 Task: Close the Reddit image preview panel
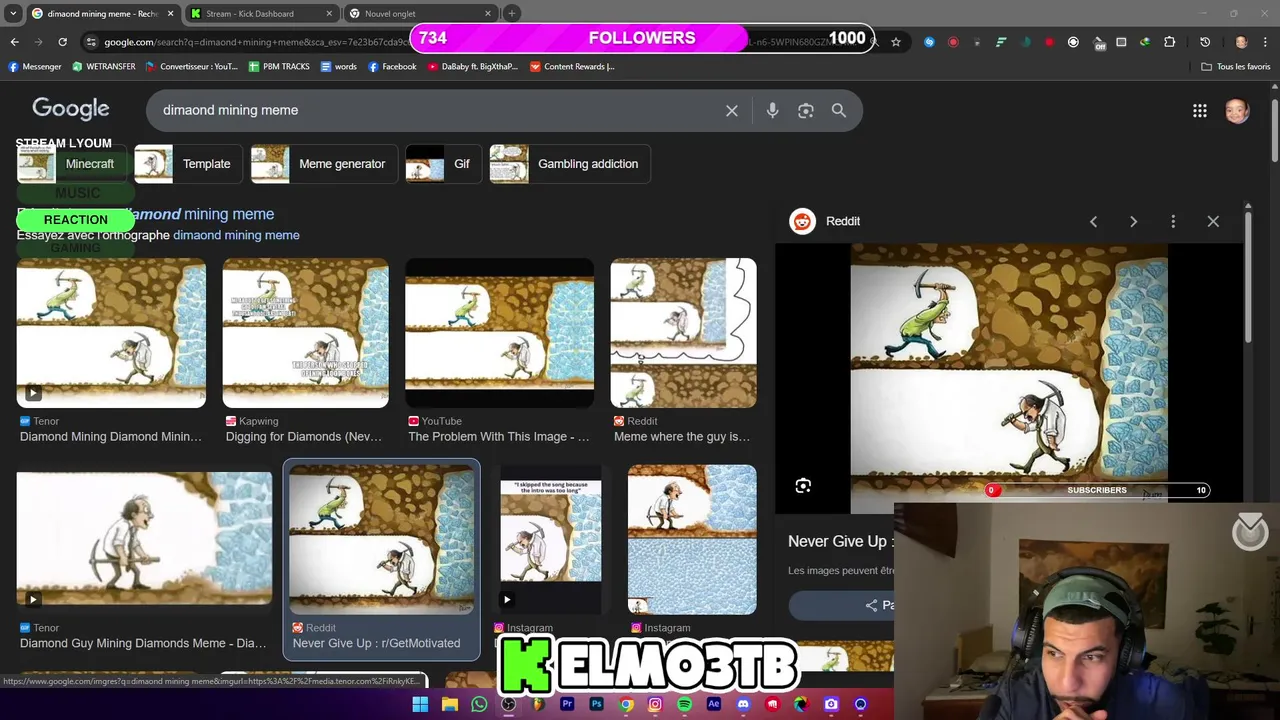(1213, 221)
